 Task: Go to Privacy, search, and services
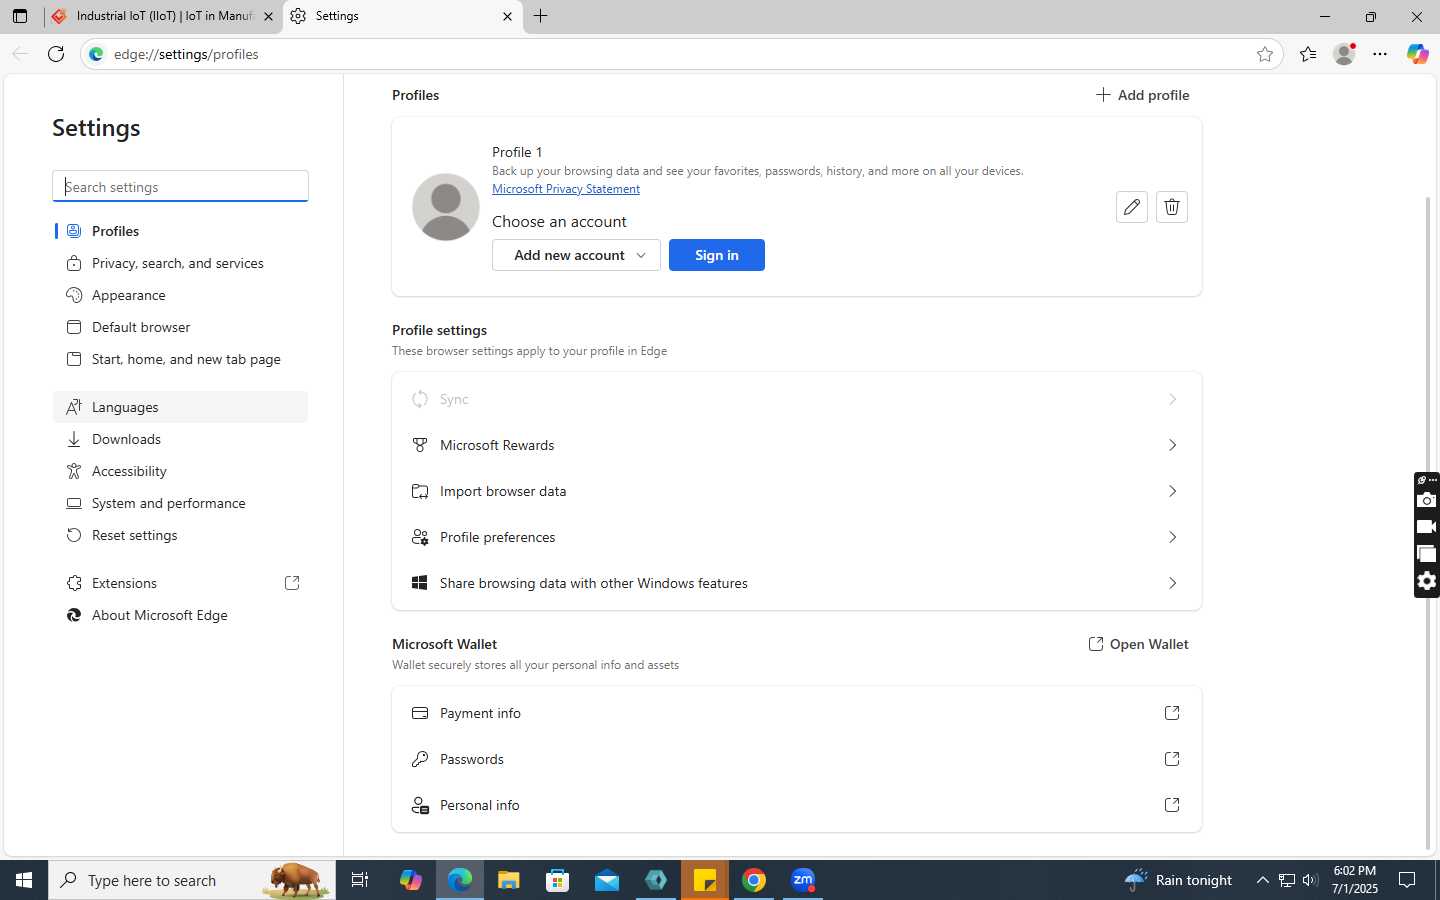[x=180, y=263]
